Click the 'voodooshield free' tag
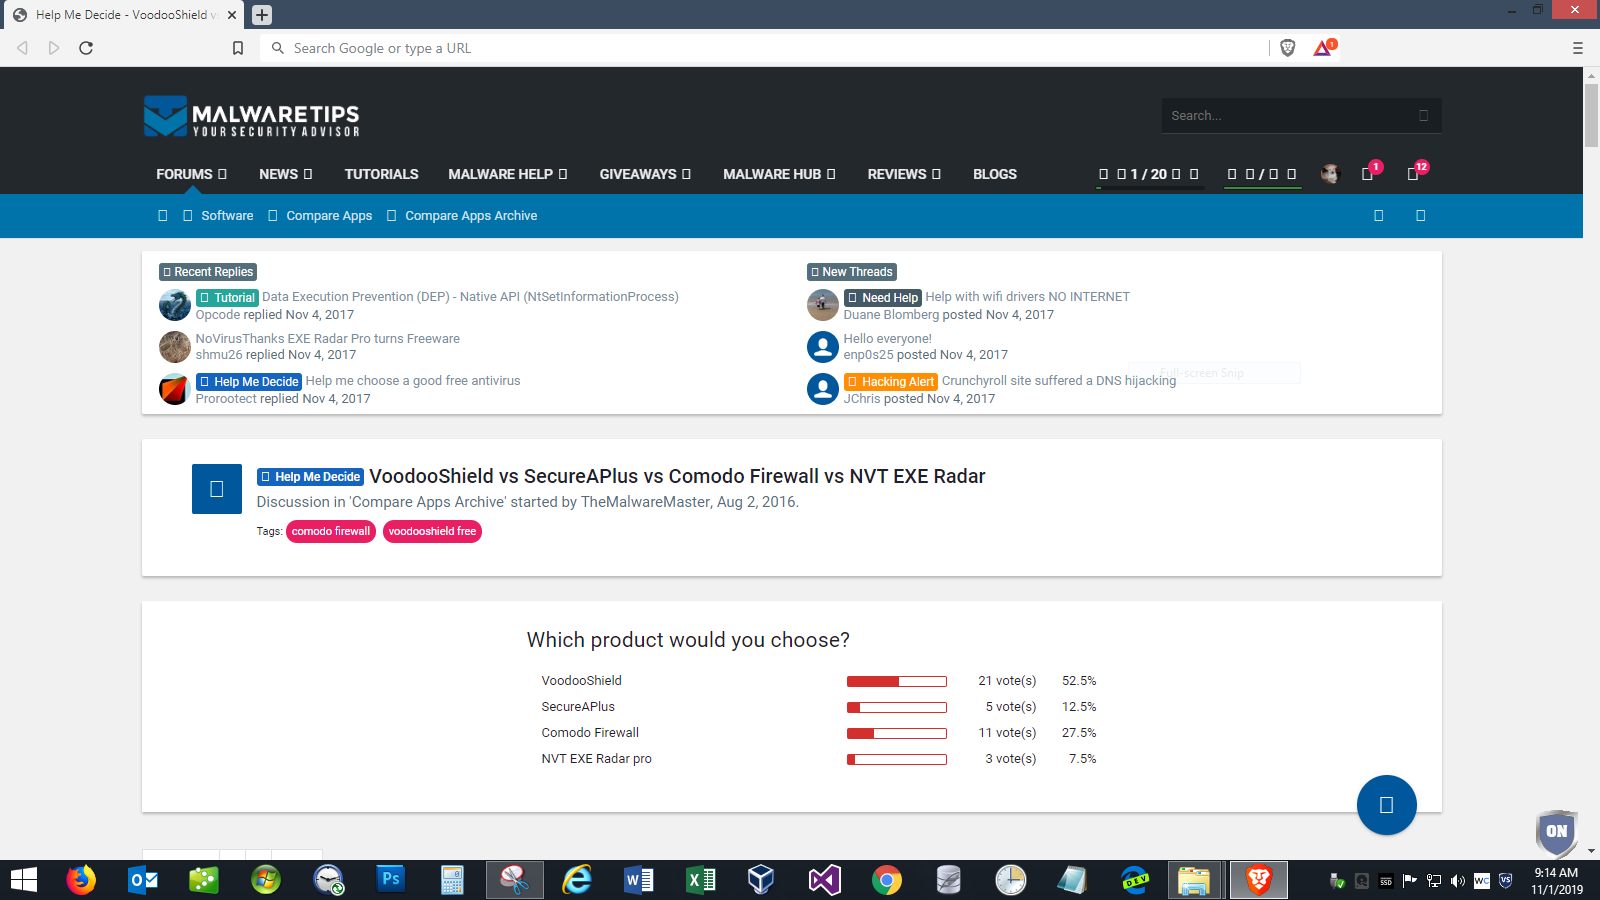The width and height of the screenshot is (1600, 900). 432,532
